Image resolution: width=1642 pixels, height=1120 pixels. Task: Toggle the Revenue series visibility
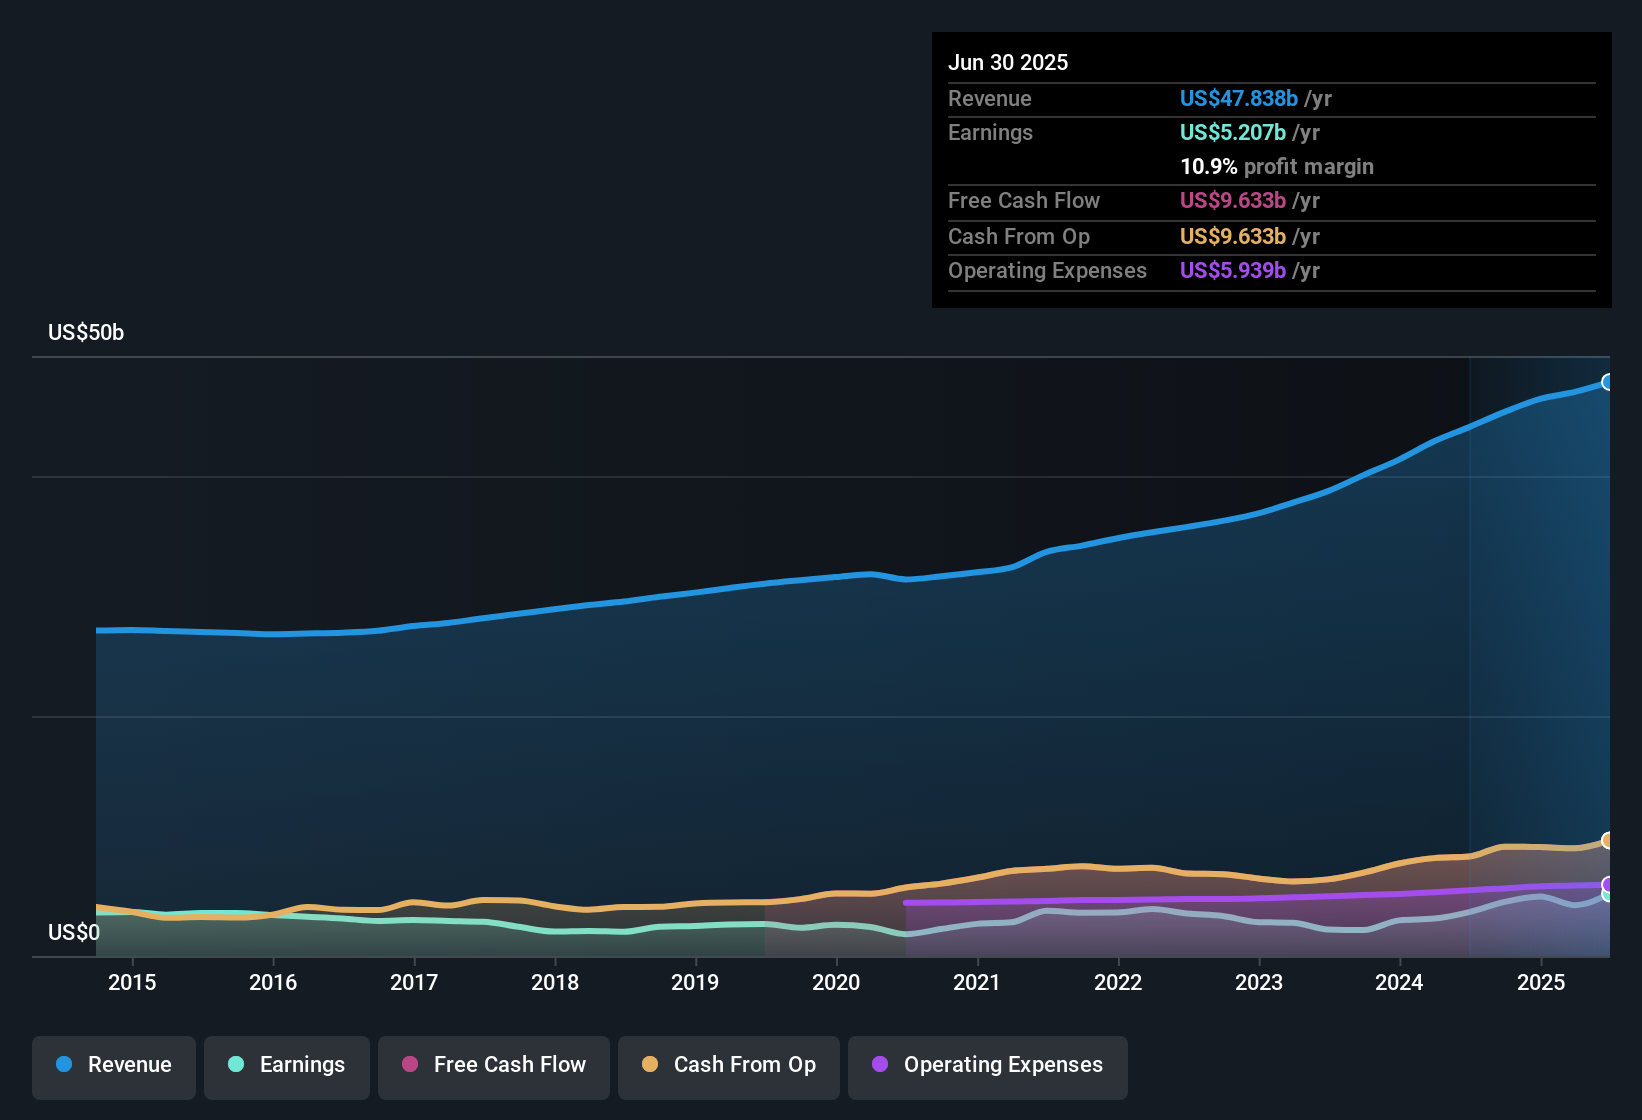(x=113, y=1065)
